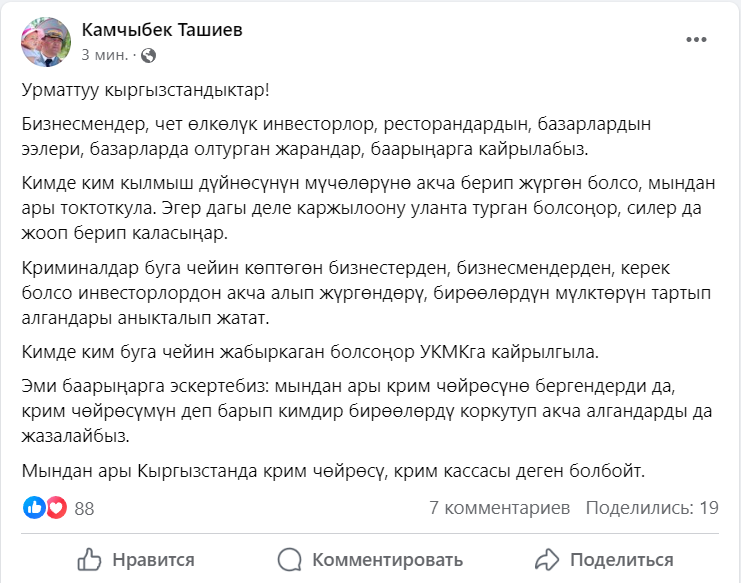The height and width of the screenshot is (583, 741).
Task: Open the three-dots post options menu
Action: [x=696, y=40]
